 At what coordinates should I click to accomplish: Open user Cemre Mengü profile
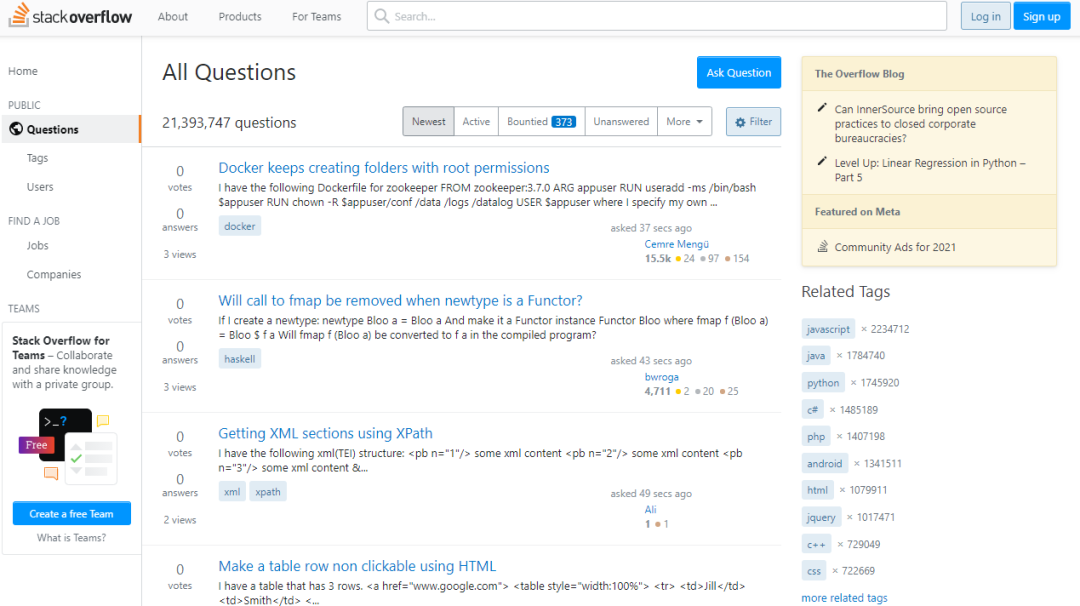coord(676,244)
